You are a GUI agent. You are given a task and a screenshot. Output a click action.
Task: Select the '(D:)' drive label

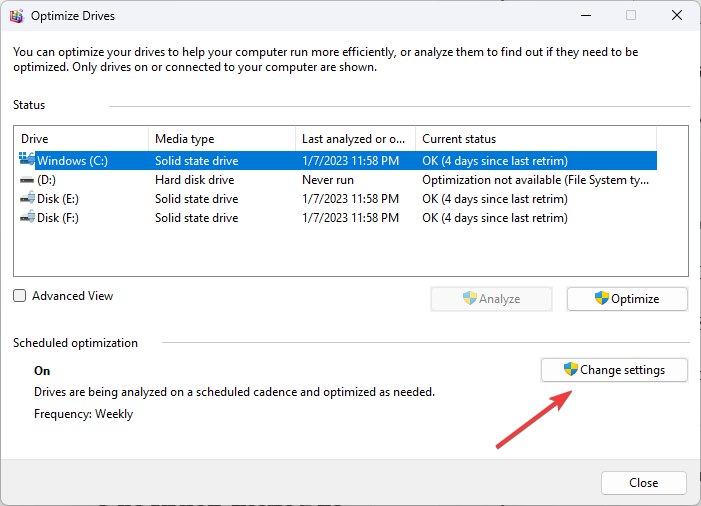(x=46, y=180)
